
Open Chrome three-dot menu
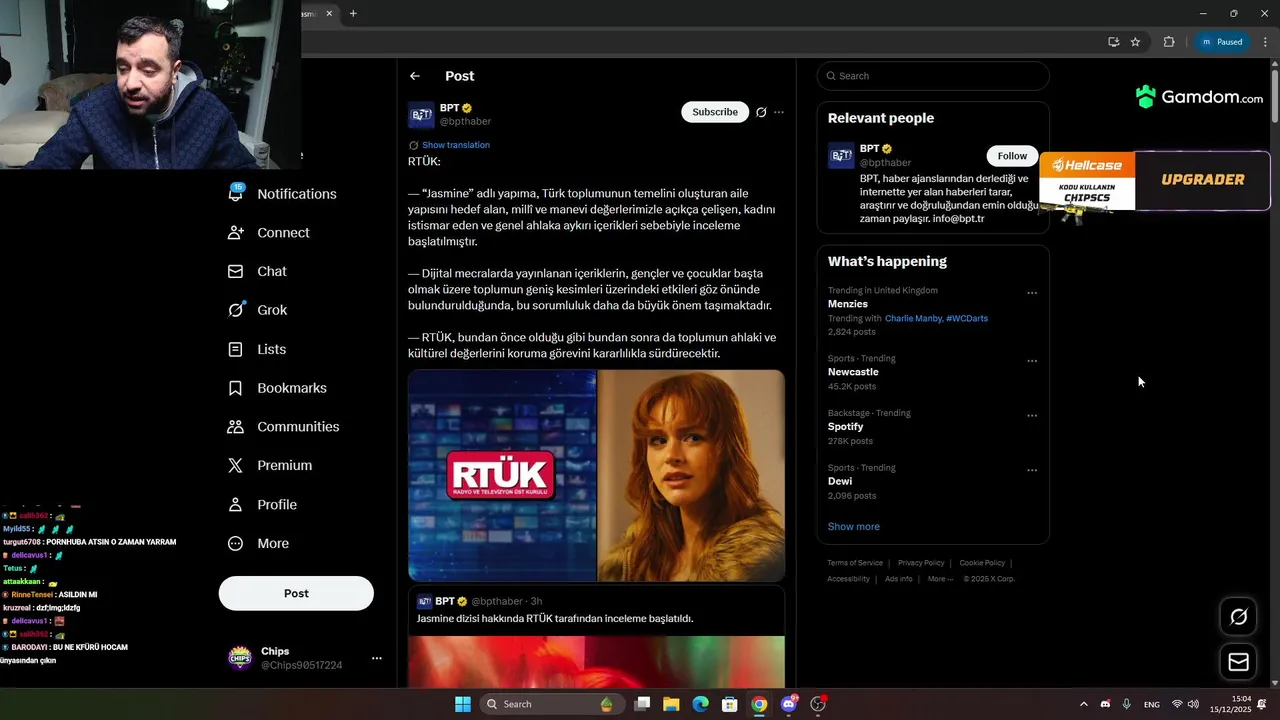pos(1265,42)
